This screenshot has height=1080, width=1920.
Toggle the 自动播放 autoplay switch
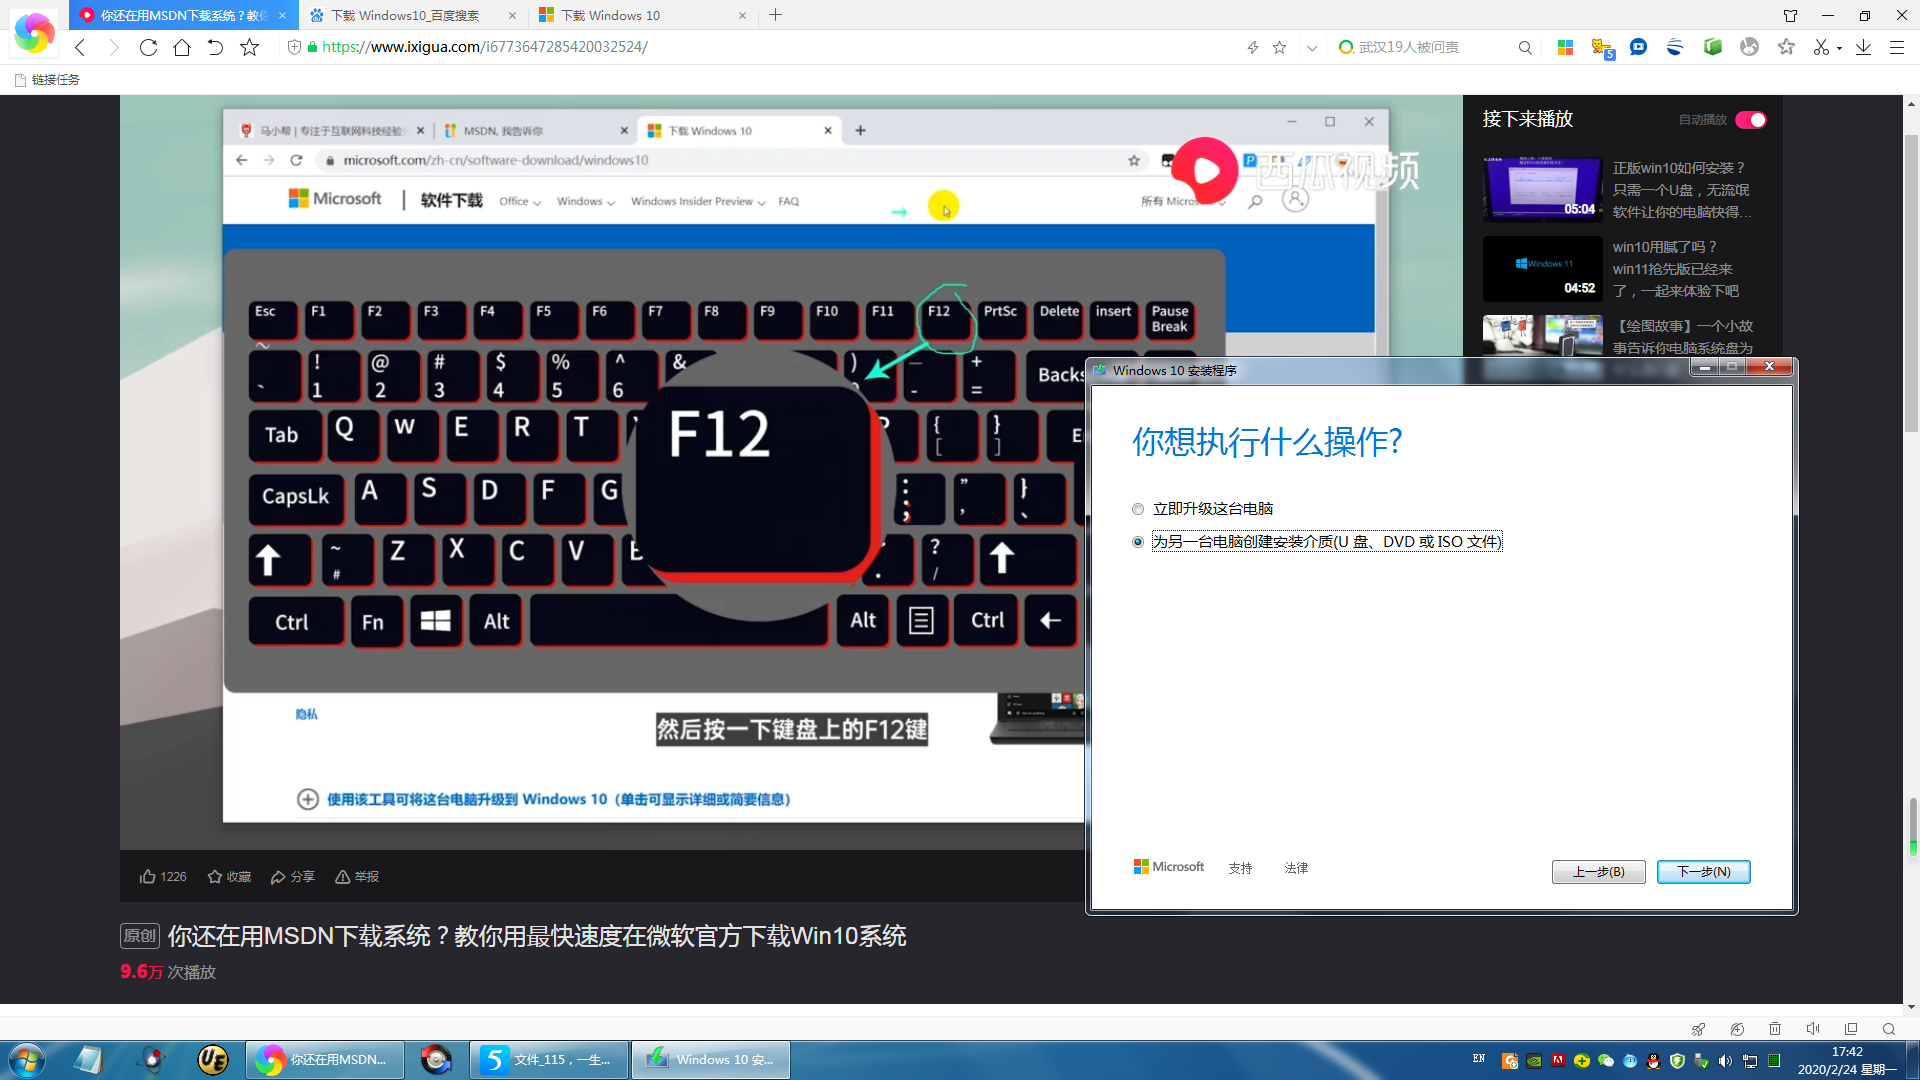1751,120
